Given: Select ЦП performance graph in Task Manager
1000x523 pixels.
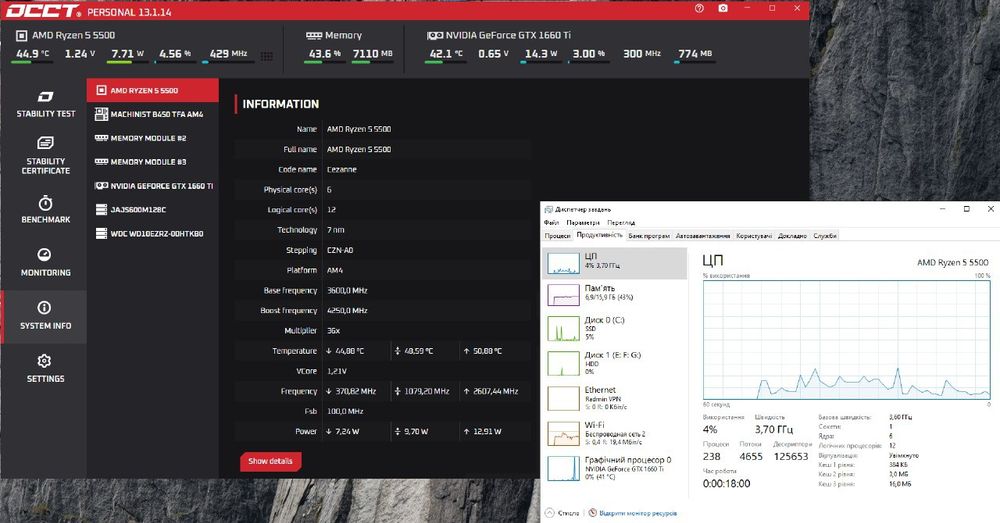Looking at the screenshot, I should tap(614, 263).
